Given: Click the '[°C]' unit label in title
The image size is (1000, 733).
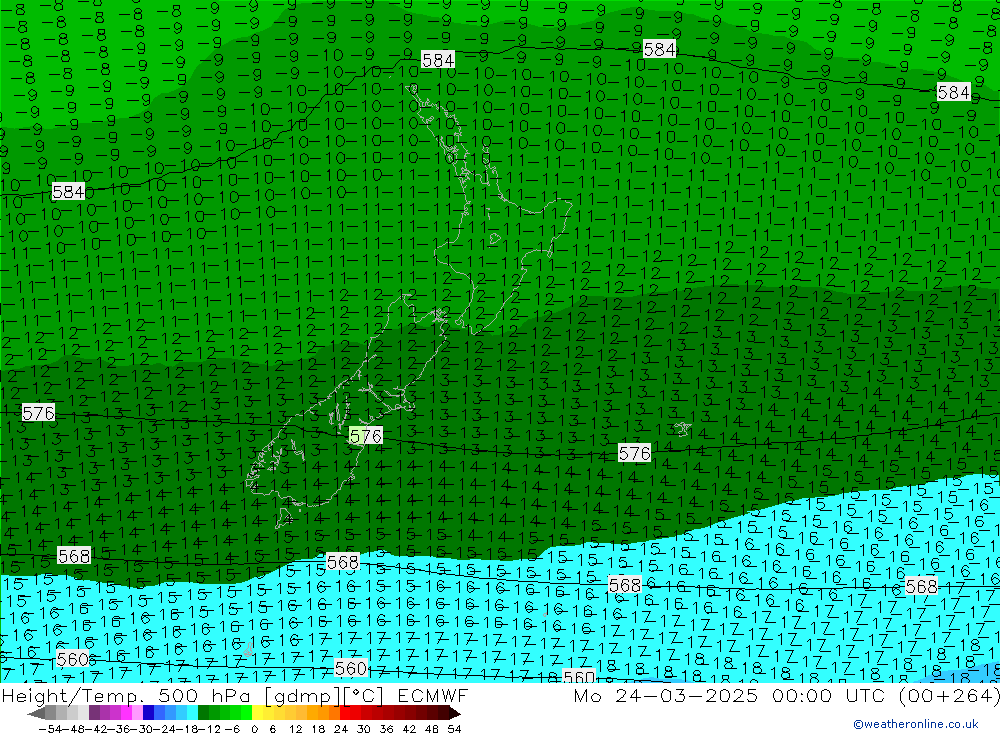Looking at the screenshot, I should point(362,695).
